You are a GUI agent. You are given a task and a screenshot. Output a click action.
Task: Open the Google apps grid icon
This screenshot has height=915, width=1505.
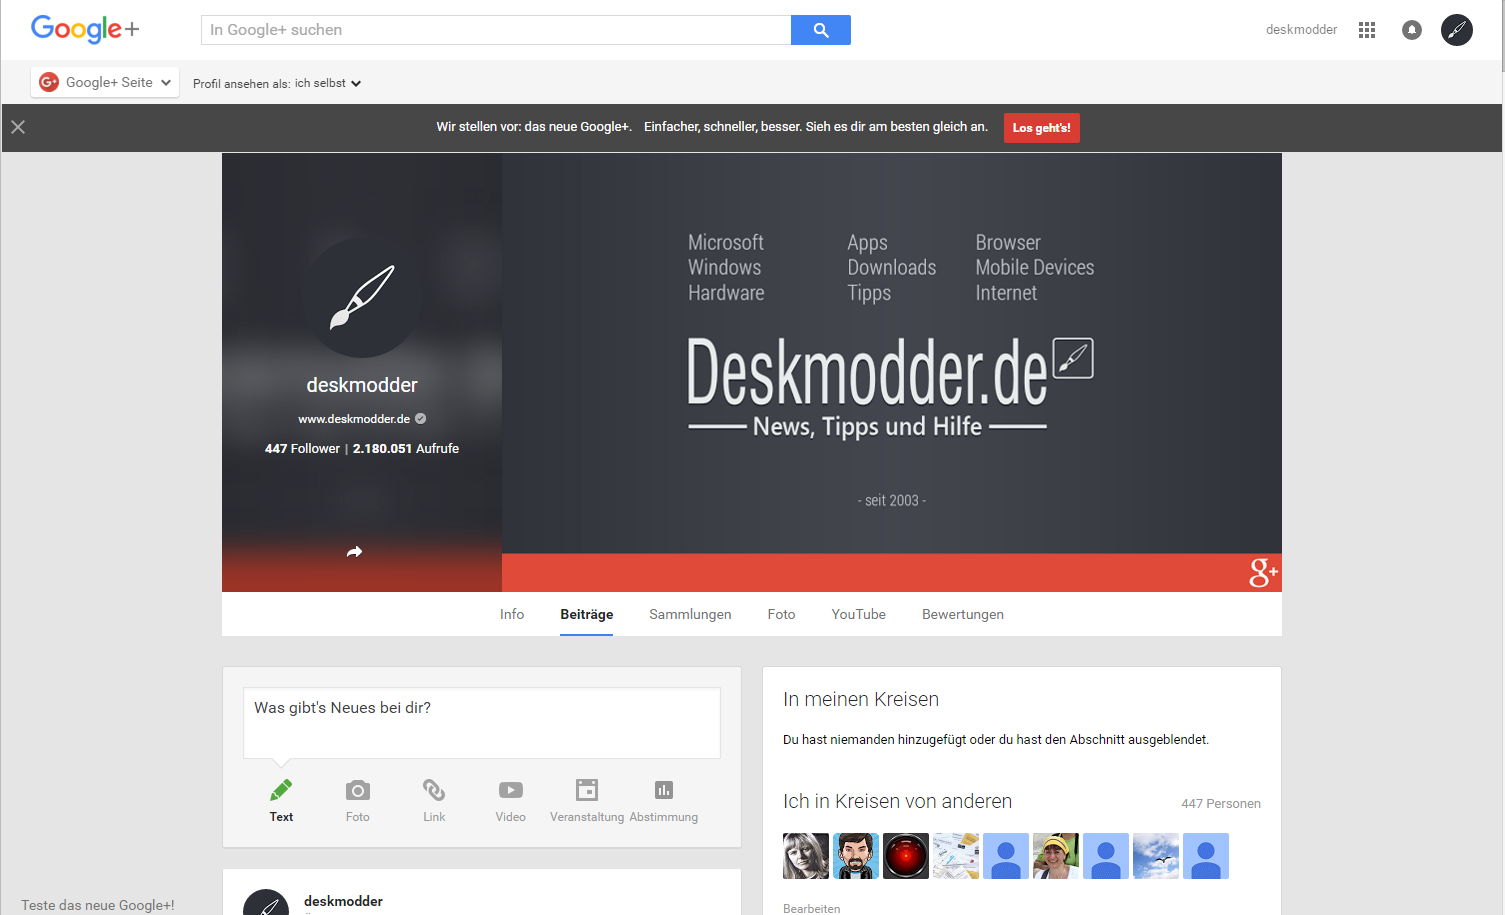[x=1367, y=30]
